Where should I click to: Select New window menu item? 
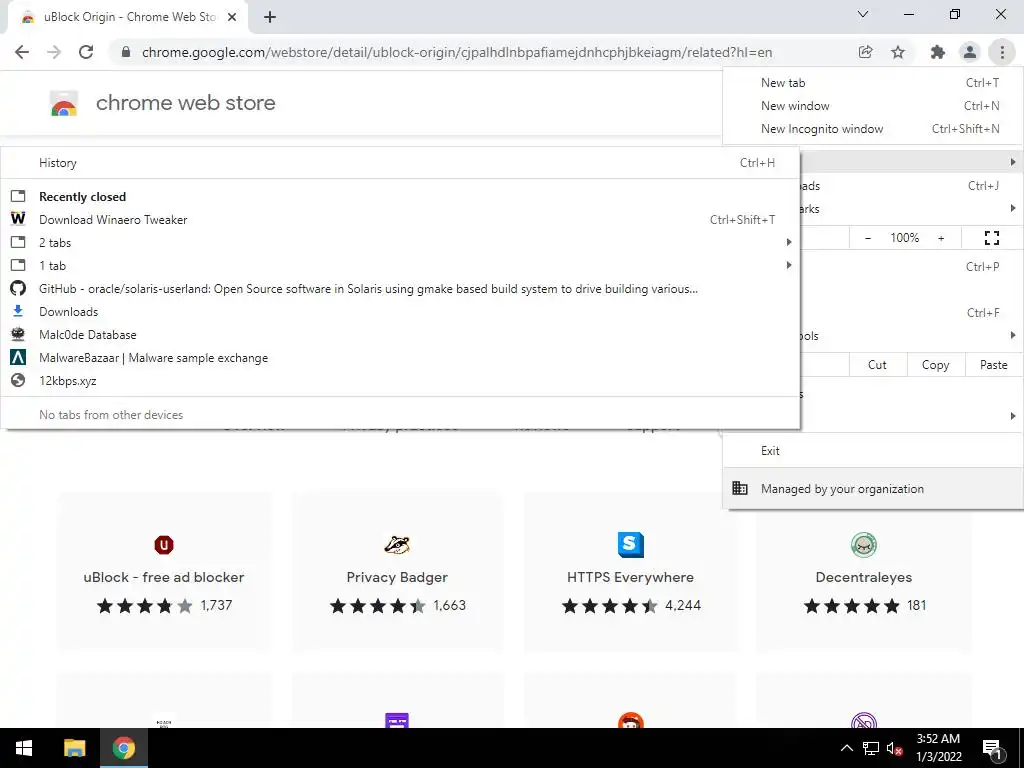click(872, 106)
